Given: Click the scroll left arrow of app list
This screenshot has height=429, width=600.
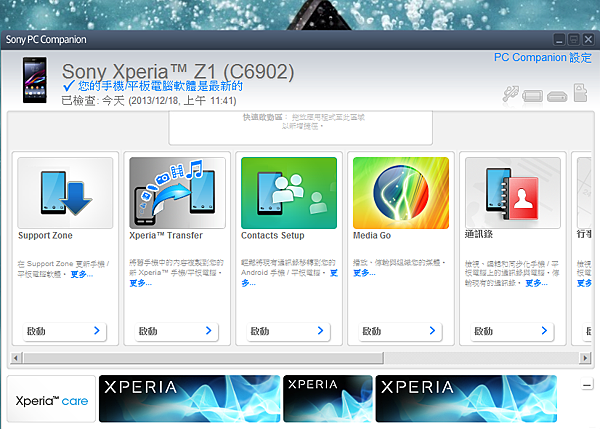Looking at the screenshot, I should click(x=16, y=358).
